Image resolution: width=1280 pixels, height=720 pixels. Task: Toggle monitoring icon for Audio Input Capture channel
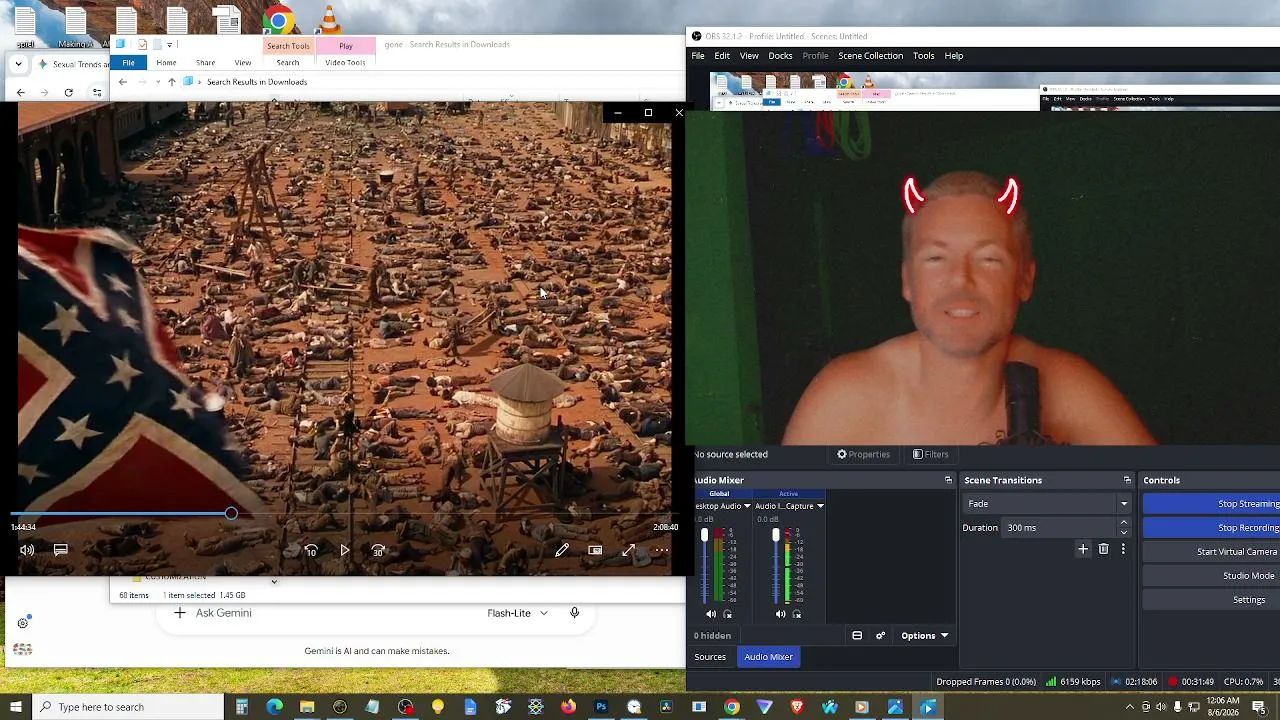point(797,614)
